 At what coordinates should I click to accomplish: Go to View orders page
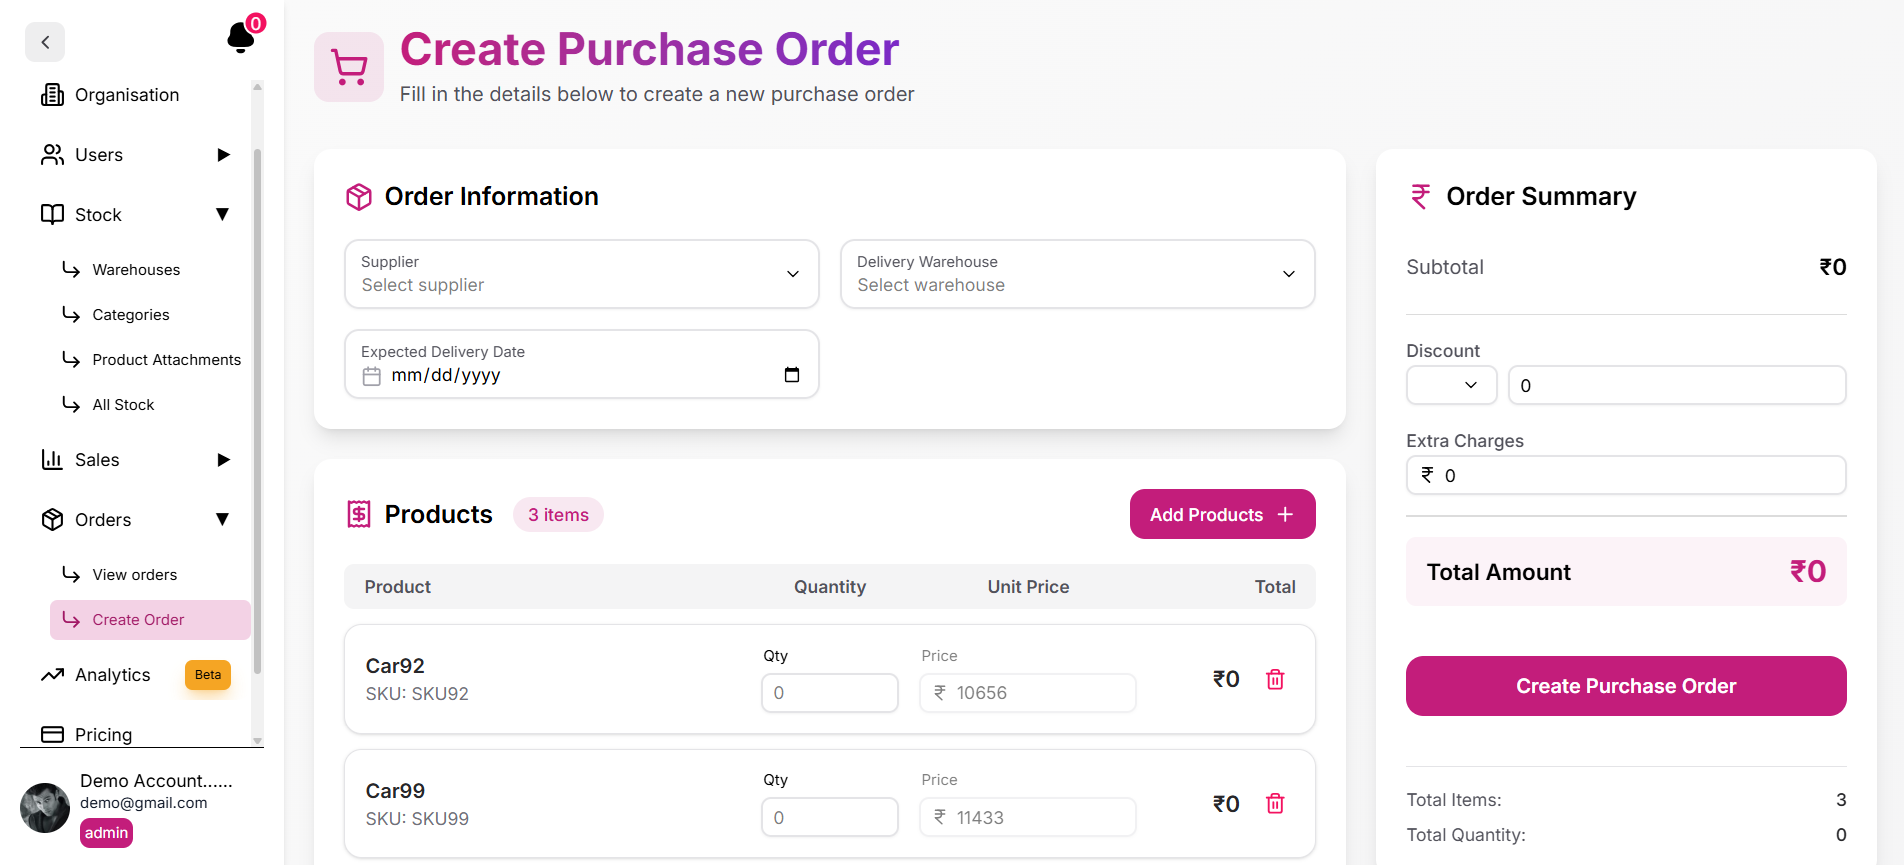pyautogui.click(x=134, y=575)
